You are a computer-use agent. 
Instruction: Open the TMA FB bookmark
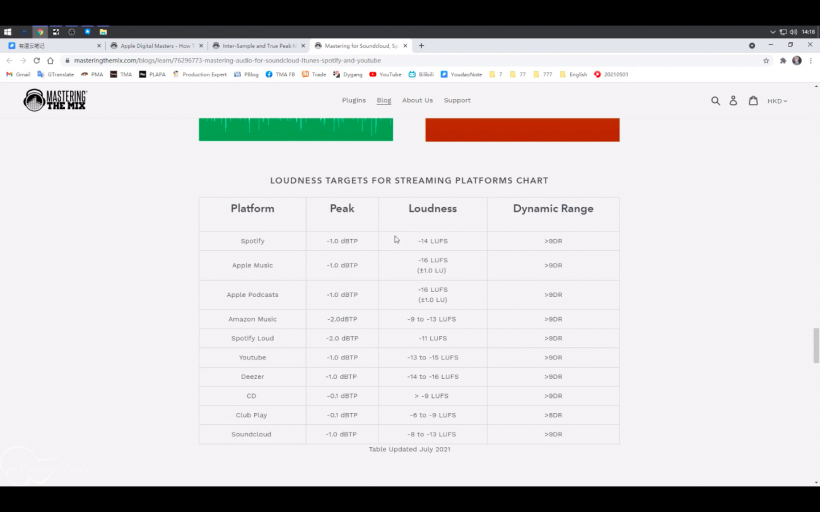coord(280,75)
